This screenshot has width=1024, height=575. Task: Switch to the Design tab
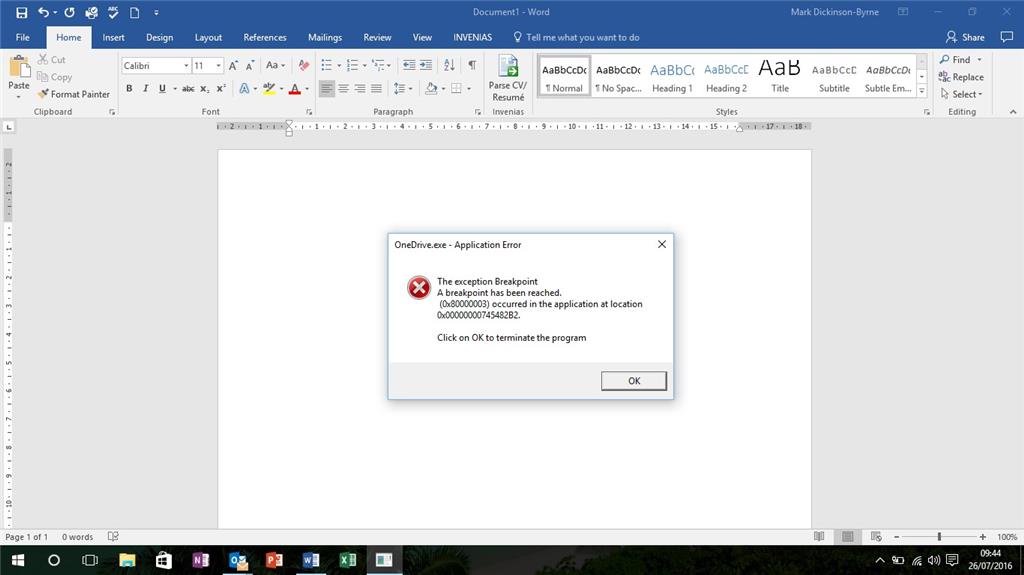[x=159, y=37]
